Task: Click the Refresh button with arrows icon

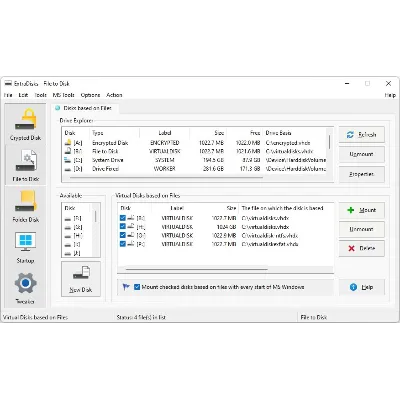Action: tap(362, 135)
